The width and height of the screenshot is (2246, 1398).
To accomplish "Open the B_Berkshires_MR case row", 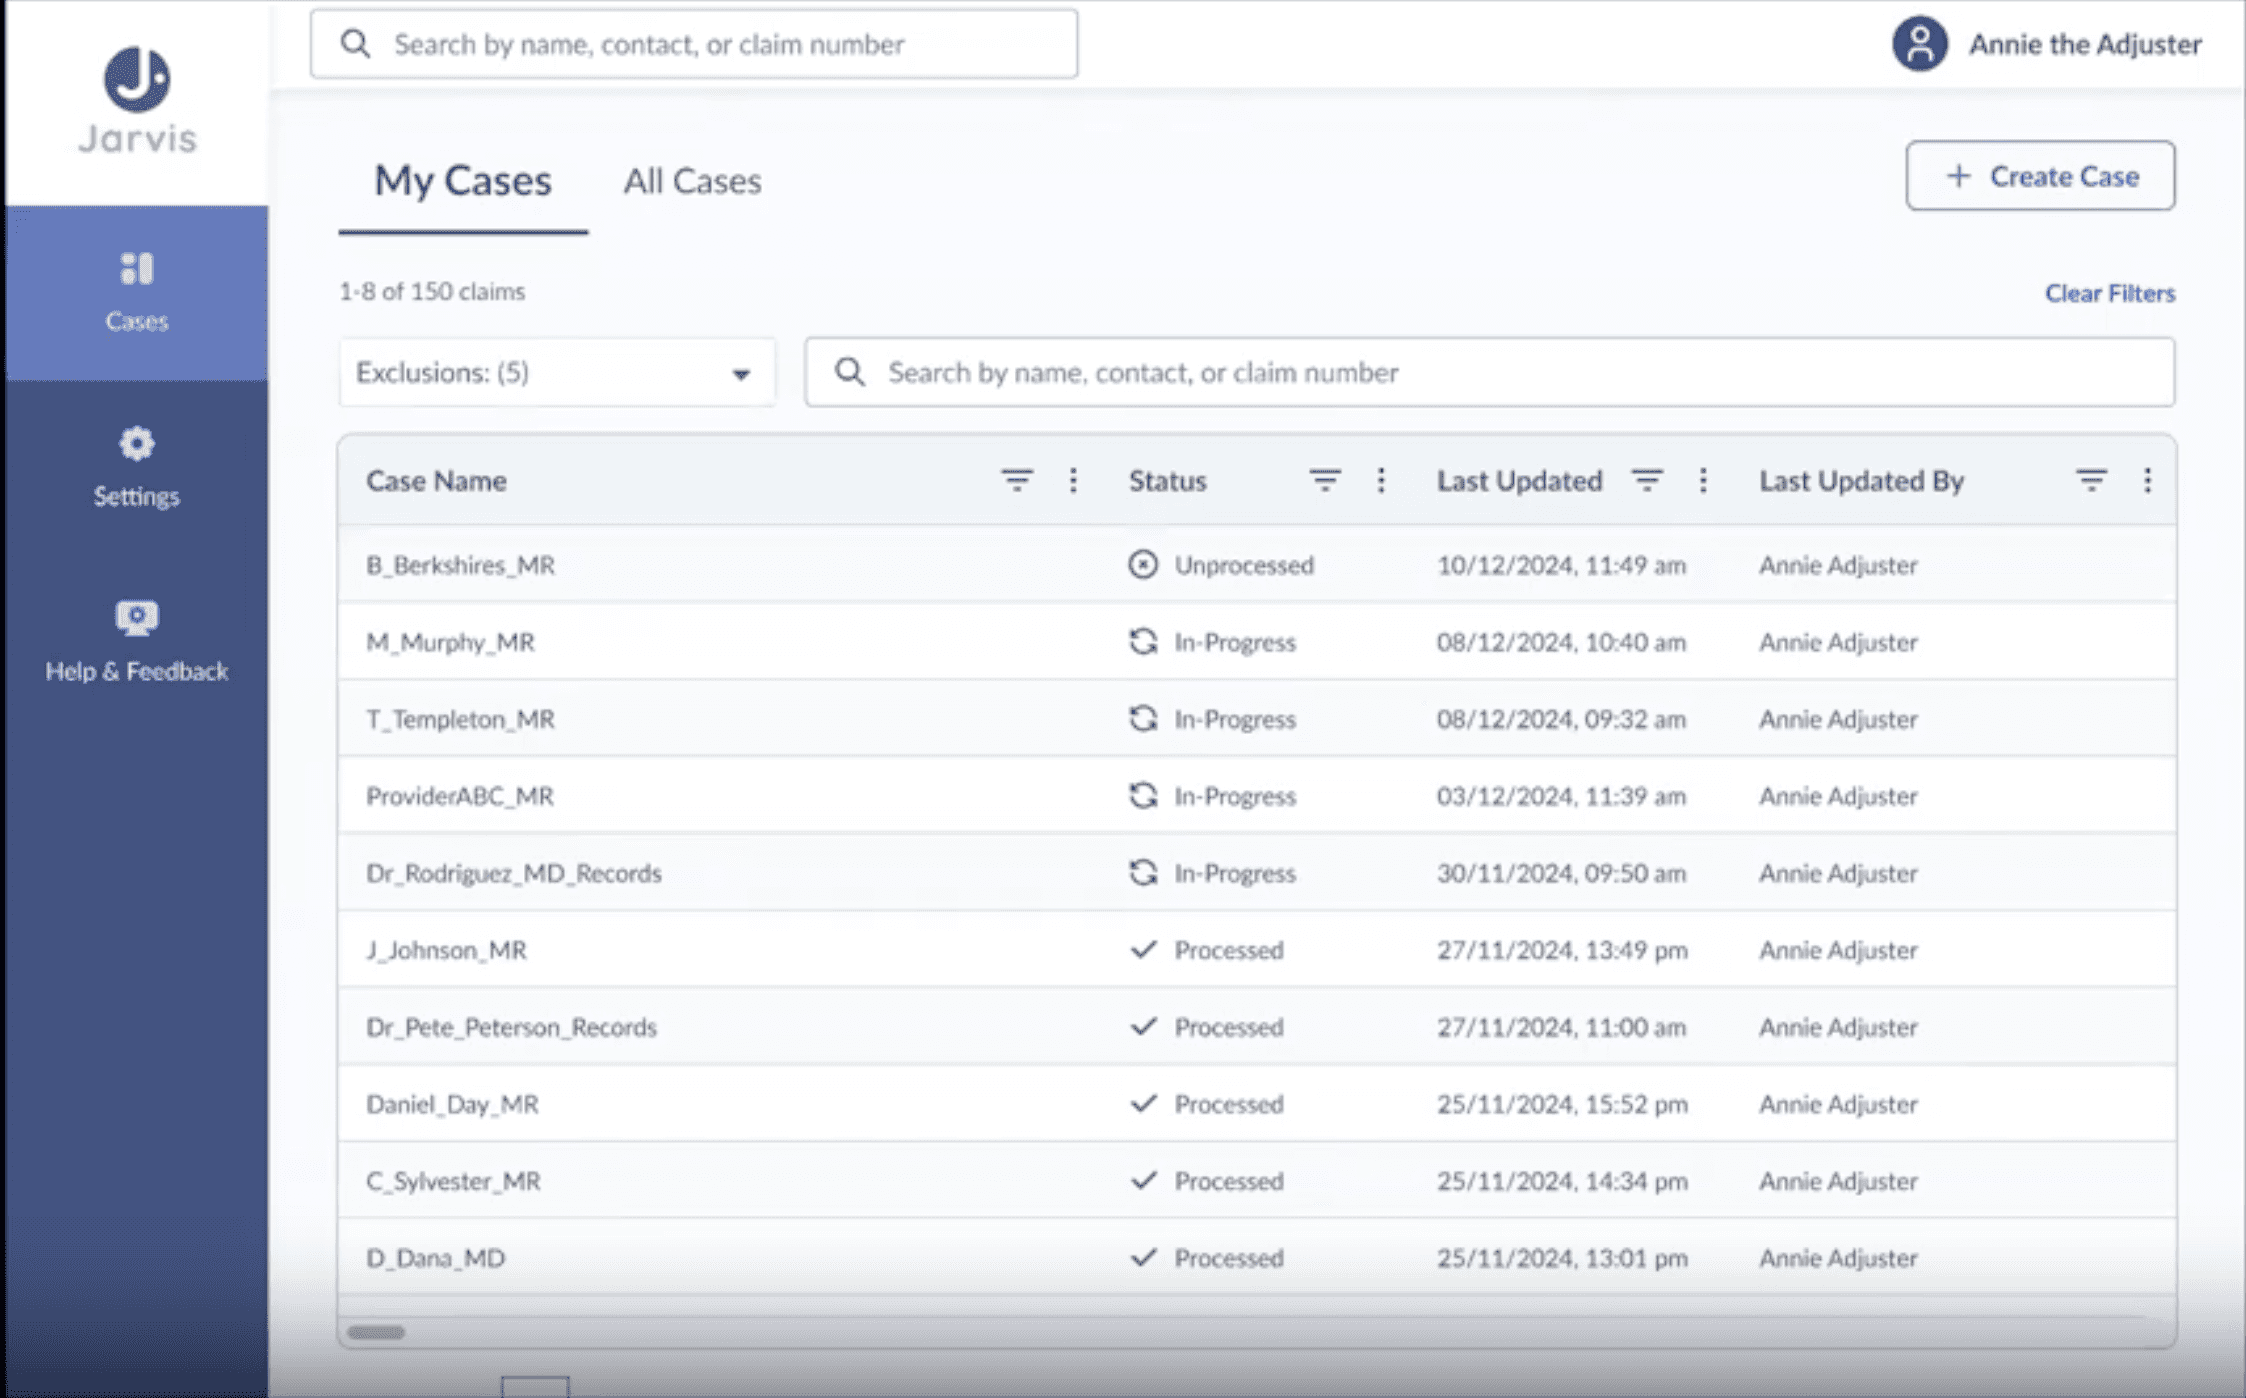I will click(x=460, y=565).
